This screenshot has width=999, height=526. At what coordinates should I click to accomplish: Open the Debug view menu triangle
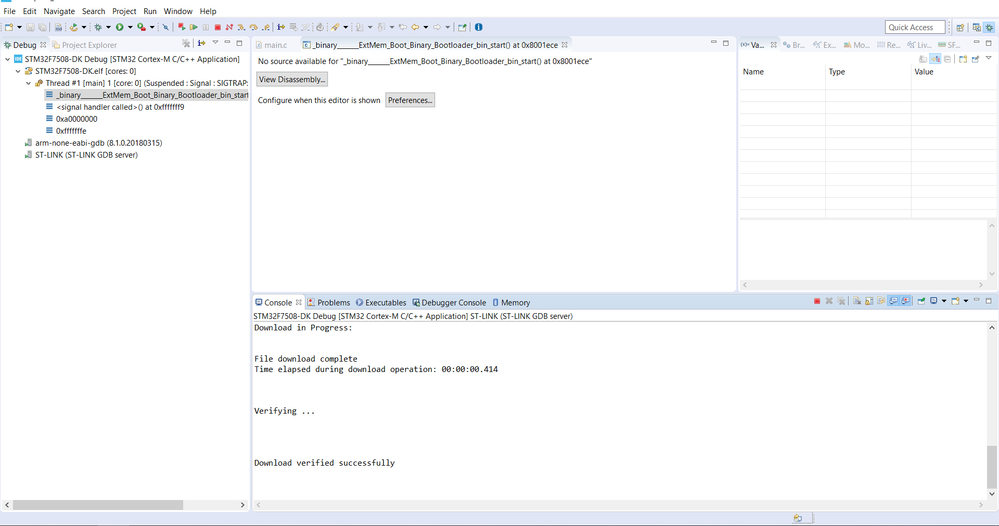pyautogui.click(x=215, y=43)
